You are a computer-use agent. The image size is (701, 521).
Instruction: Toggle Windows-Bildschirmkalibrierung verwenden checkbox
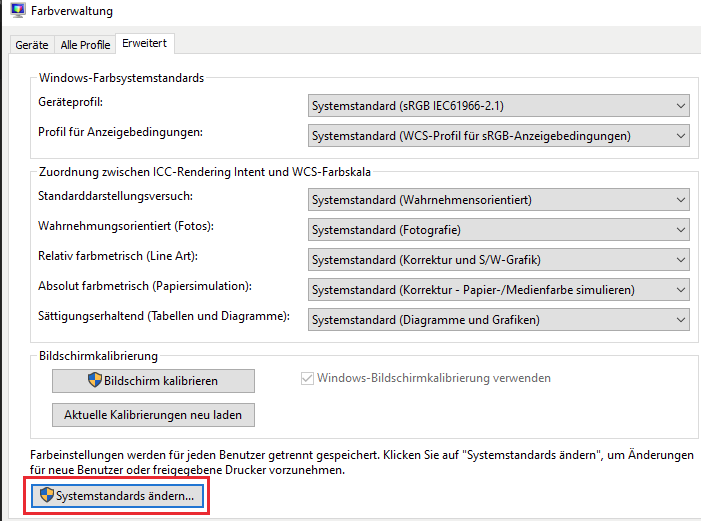click(x=307, y=378)
